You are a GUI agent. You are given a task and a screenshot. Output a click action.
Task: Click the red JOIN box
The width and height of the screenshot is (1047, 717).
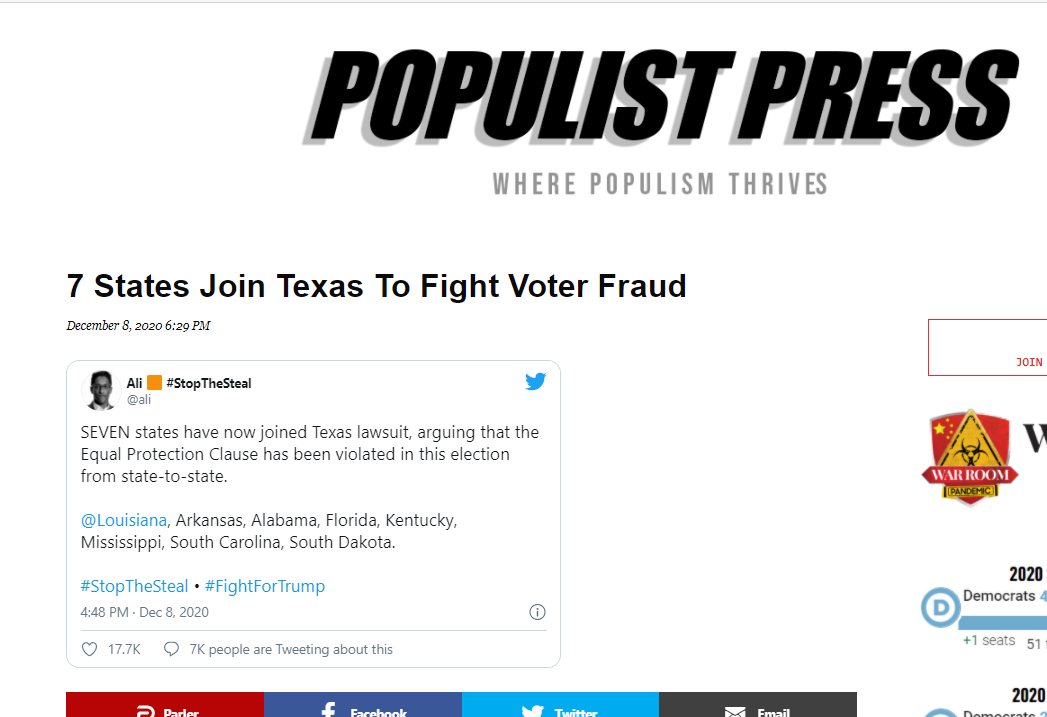(988, 347)
